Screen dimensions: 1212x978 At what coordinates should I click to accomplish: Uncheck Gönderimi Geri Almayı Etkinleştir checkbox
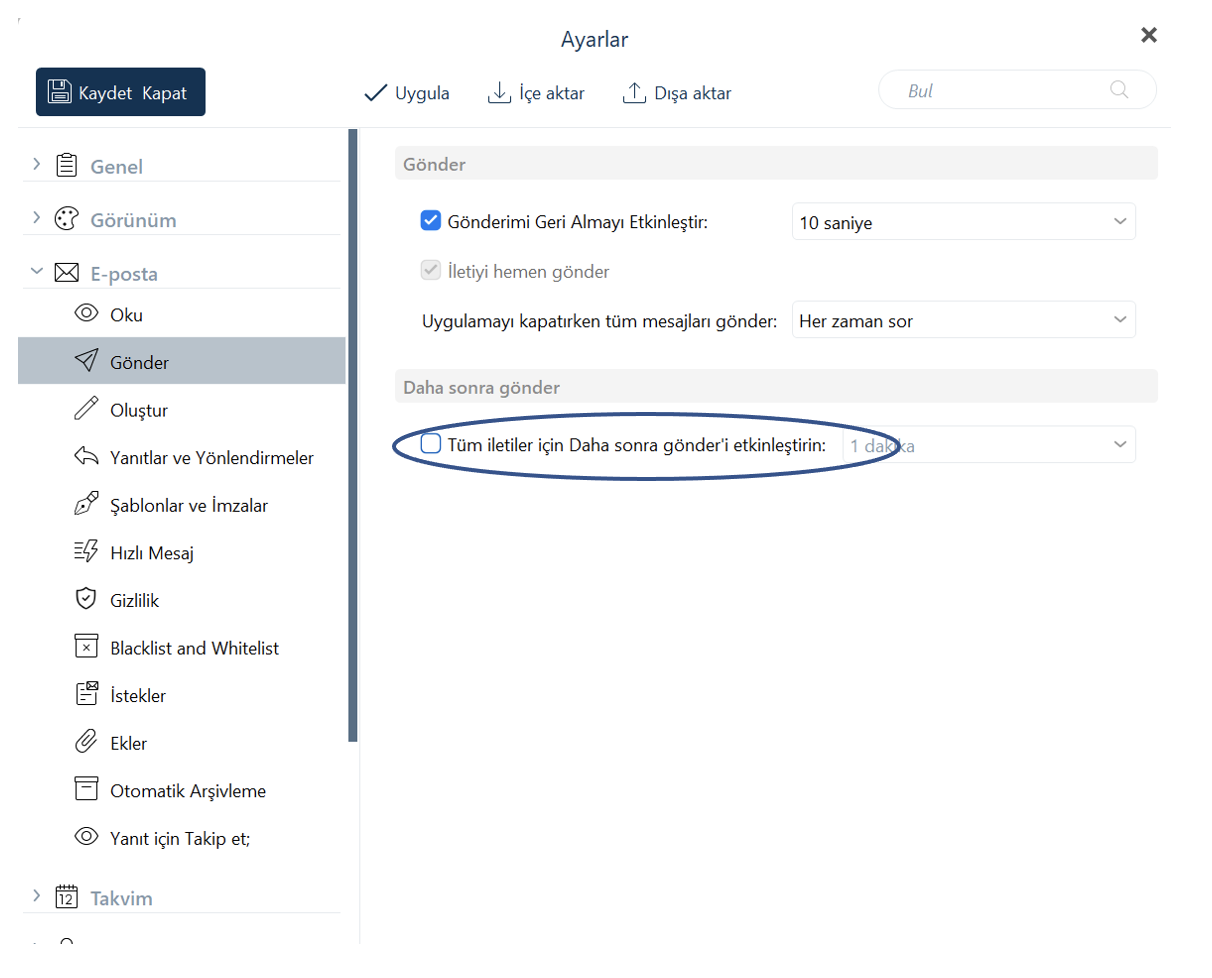(431, 221)
